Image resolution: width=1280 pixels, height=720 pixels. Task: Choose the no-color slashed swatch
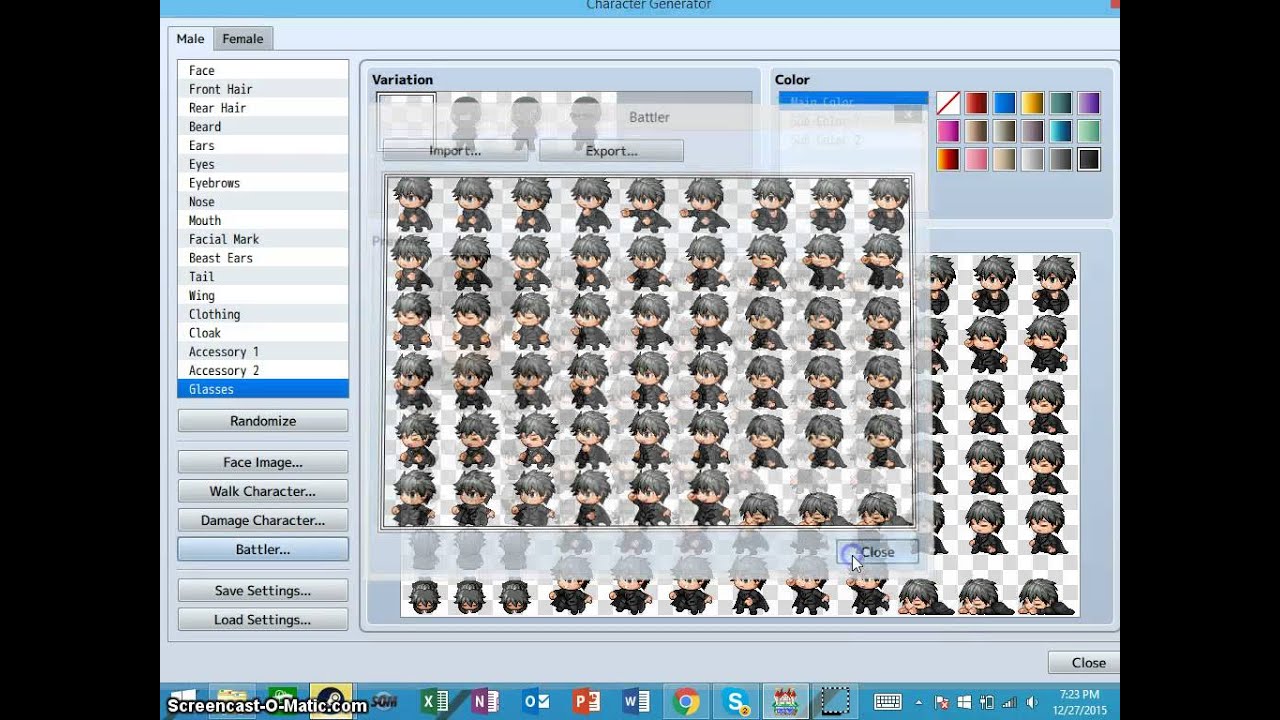[x=948, y=103]
